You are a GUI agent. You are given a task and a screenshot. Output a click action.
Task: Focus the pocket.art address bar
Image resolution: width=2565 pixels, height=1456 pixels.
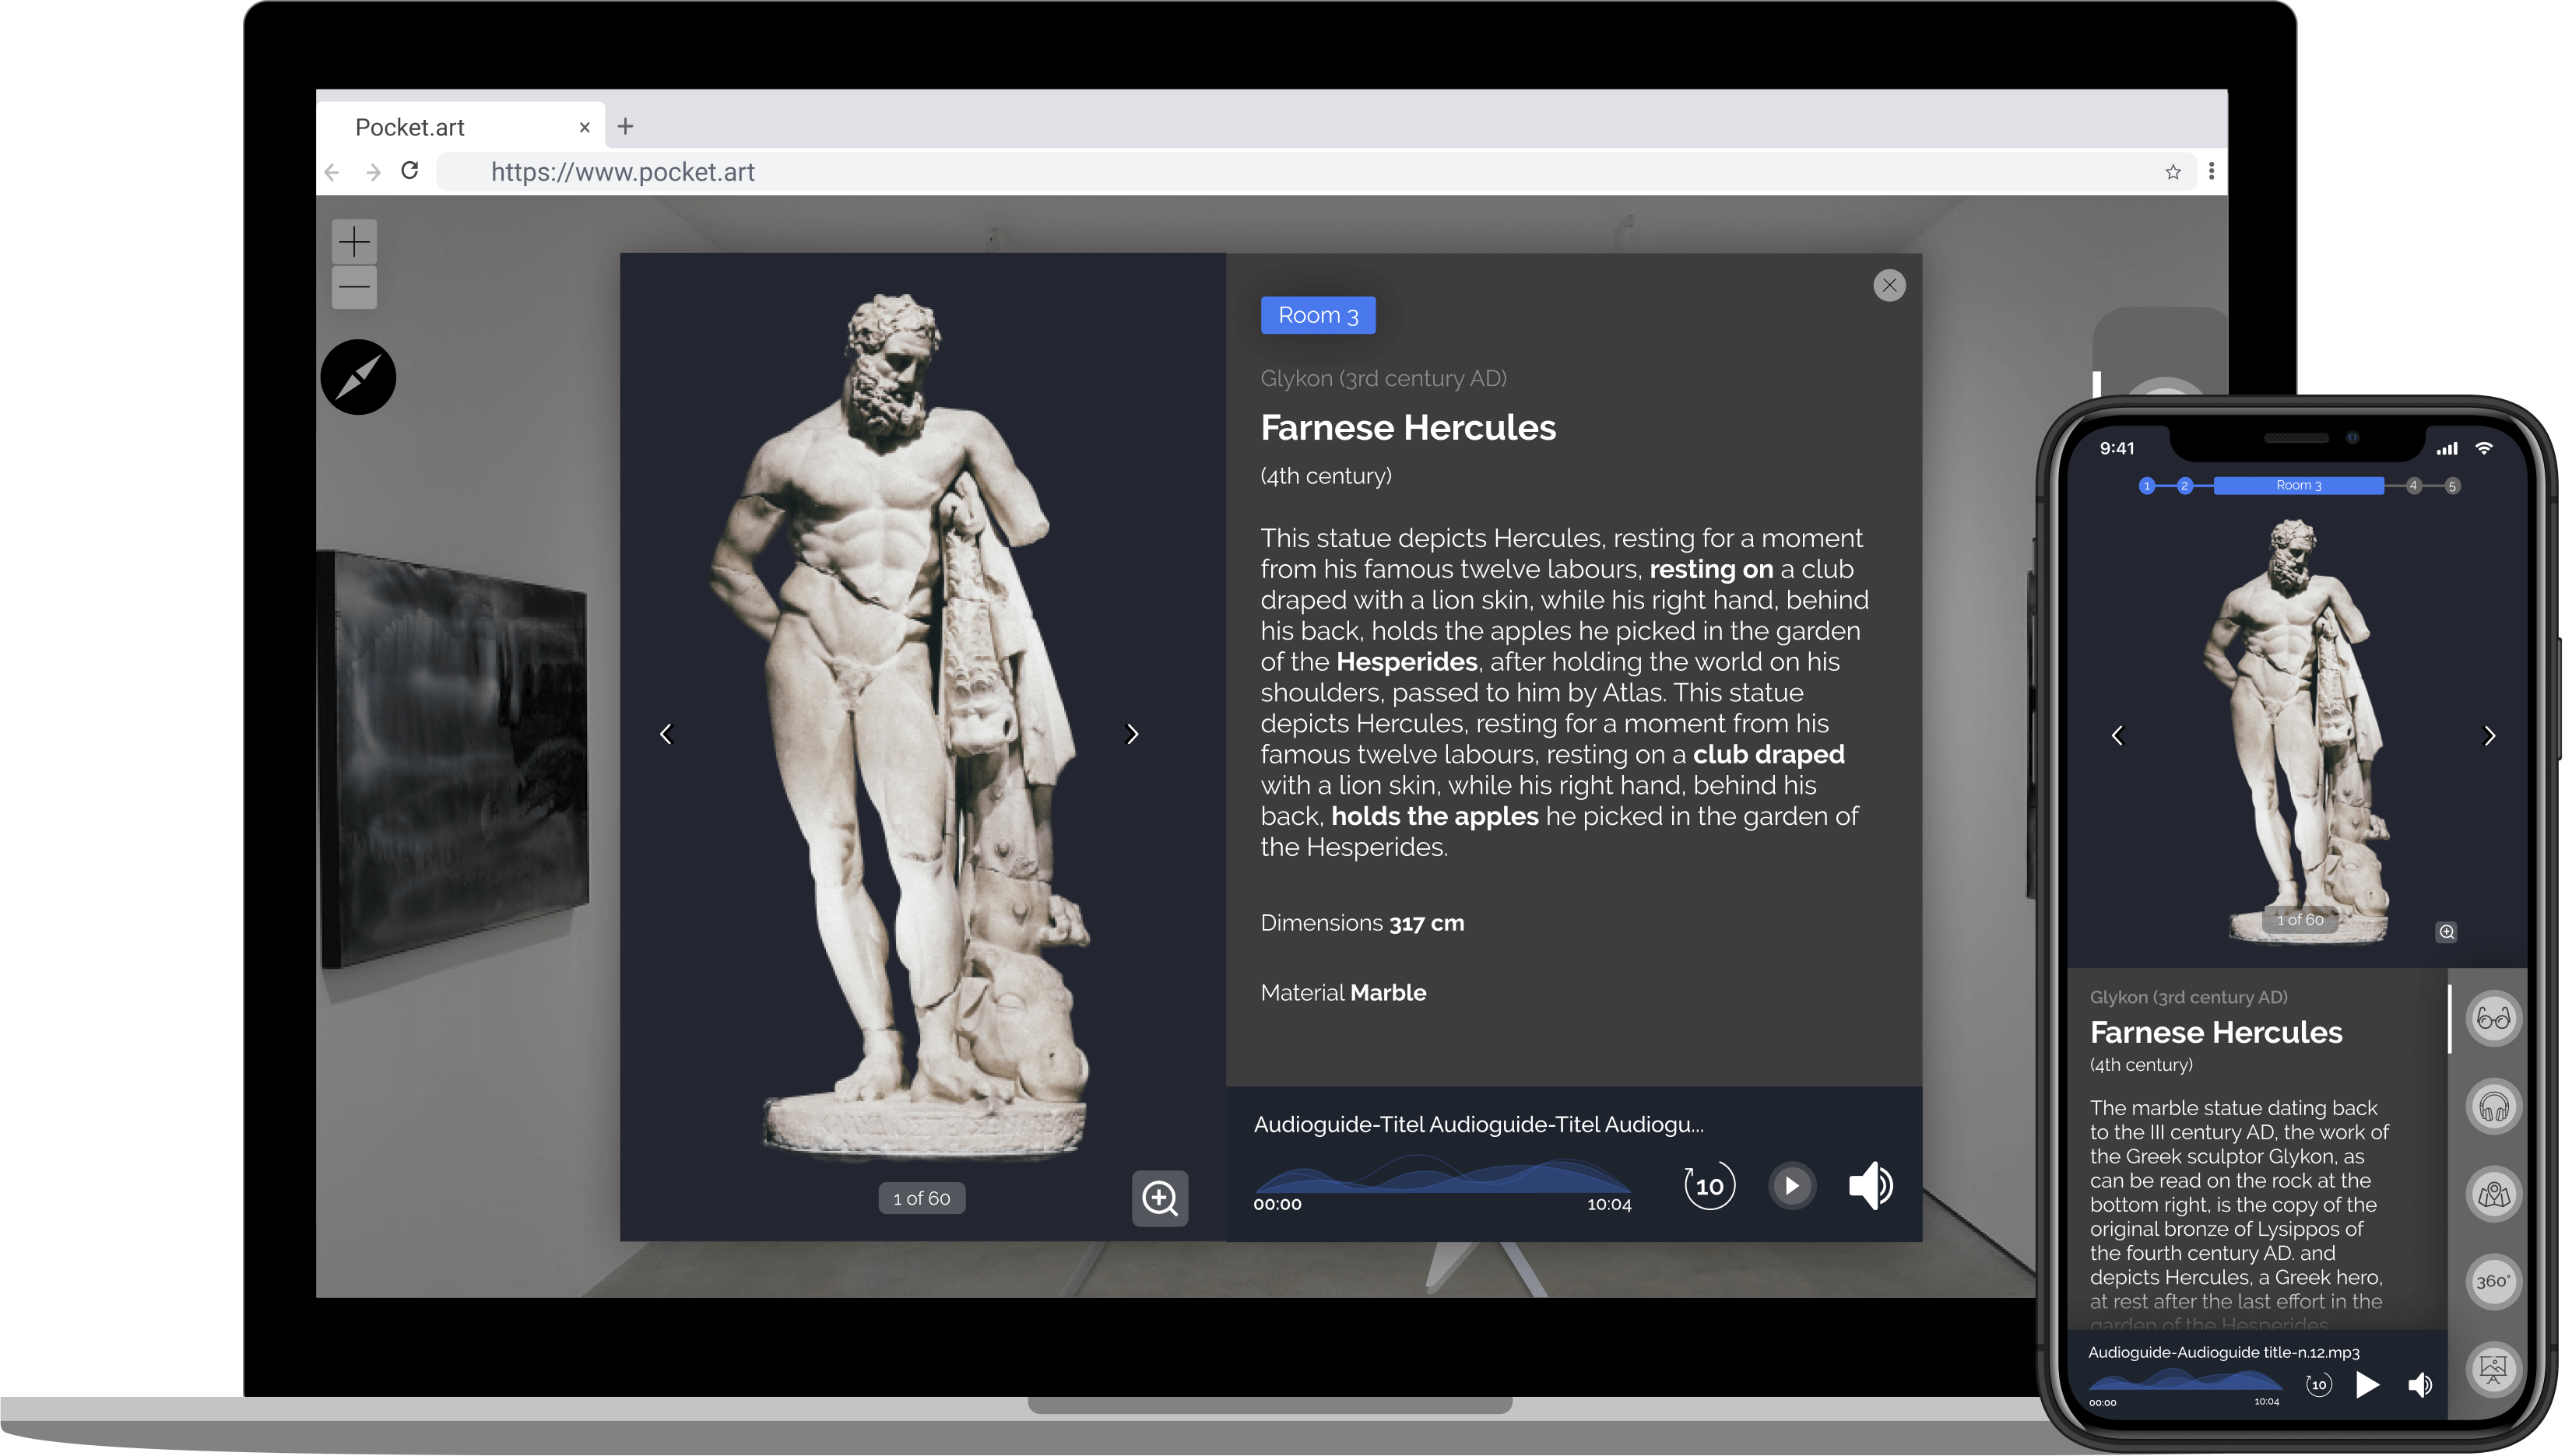tap(1315, 172)
